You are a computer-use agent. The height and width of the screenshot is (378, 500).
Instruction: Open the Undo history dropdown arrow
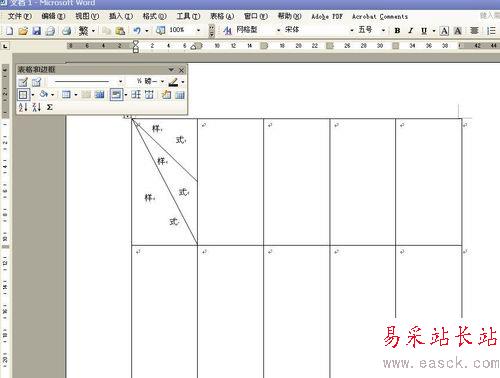(x=146, y=31)
